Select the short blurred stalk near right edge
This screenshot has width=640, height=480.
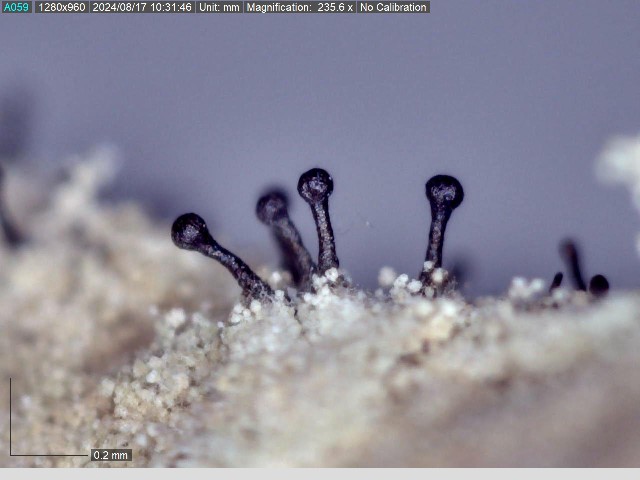572,263
